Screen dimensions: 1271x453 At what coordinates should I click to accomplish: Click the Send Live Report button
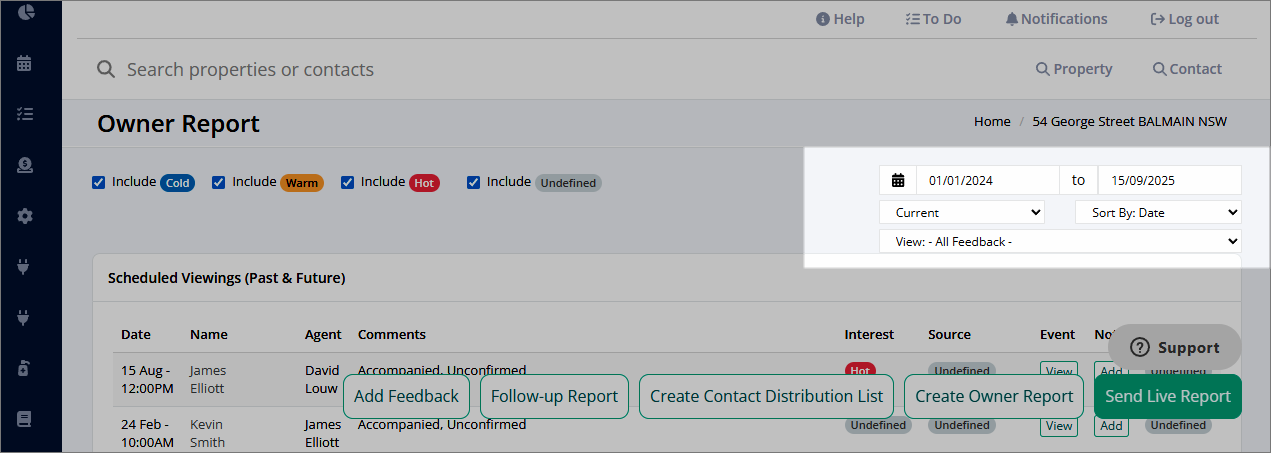[x=1168, y=396]
